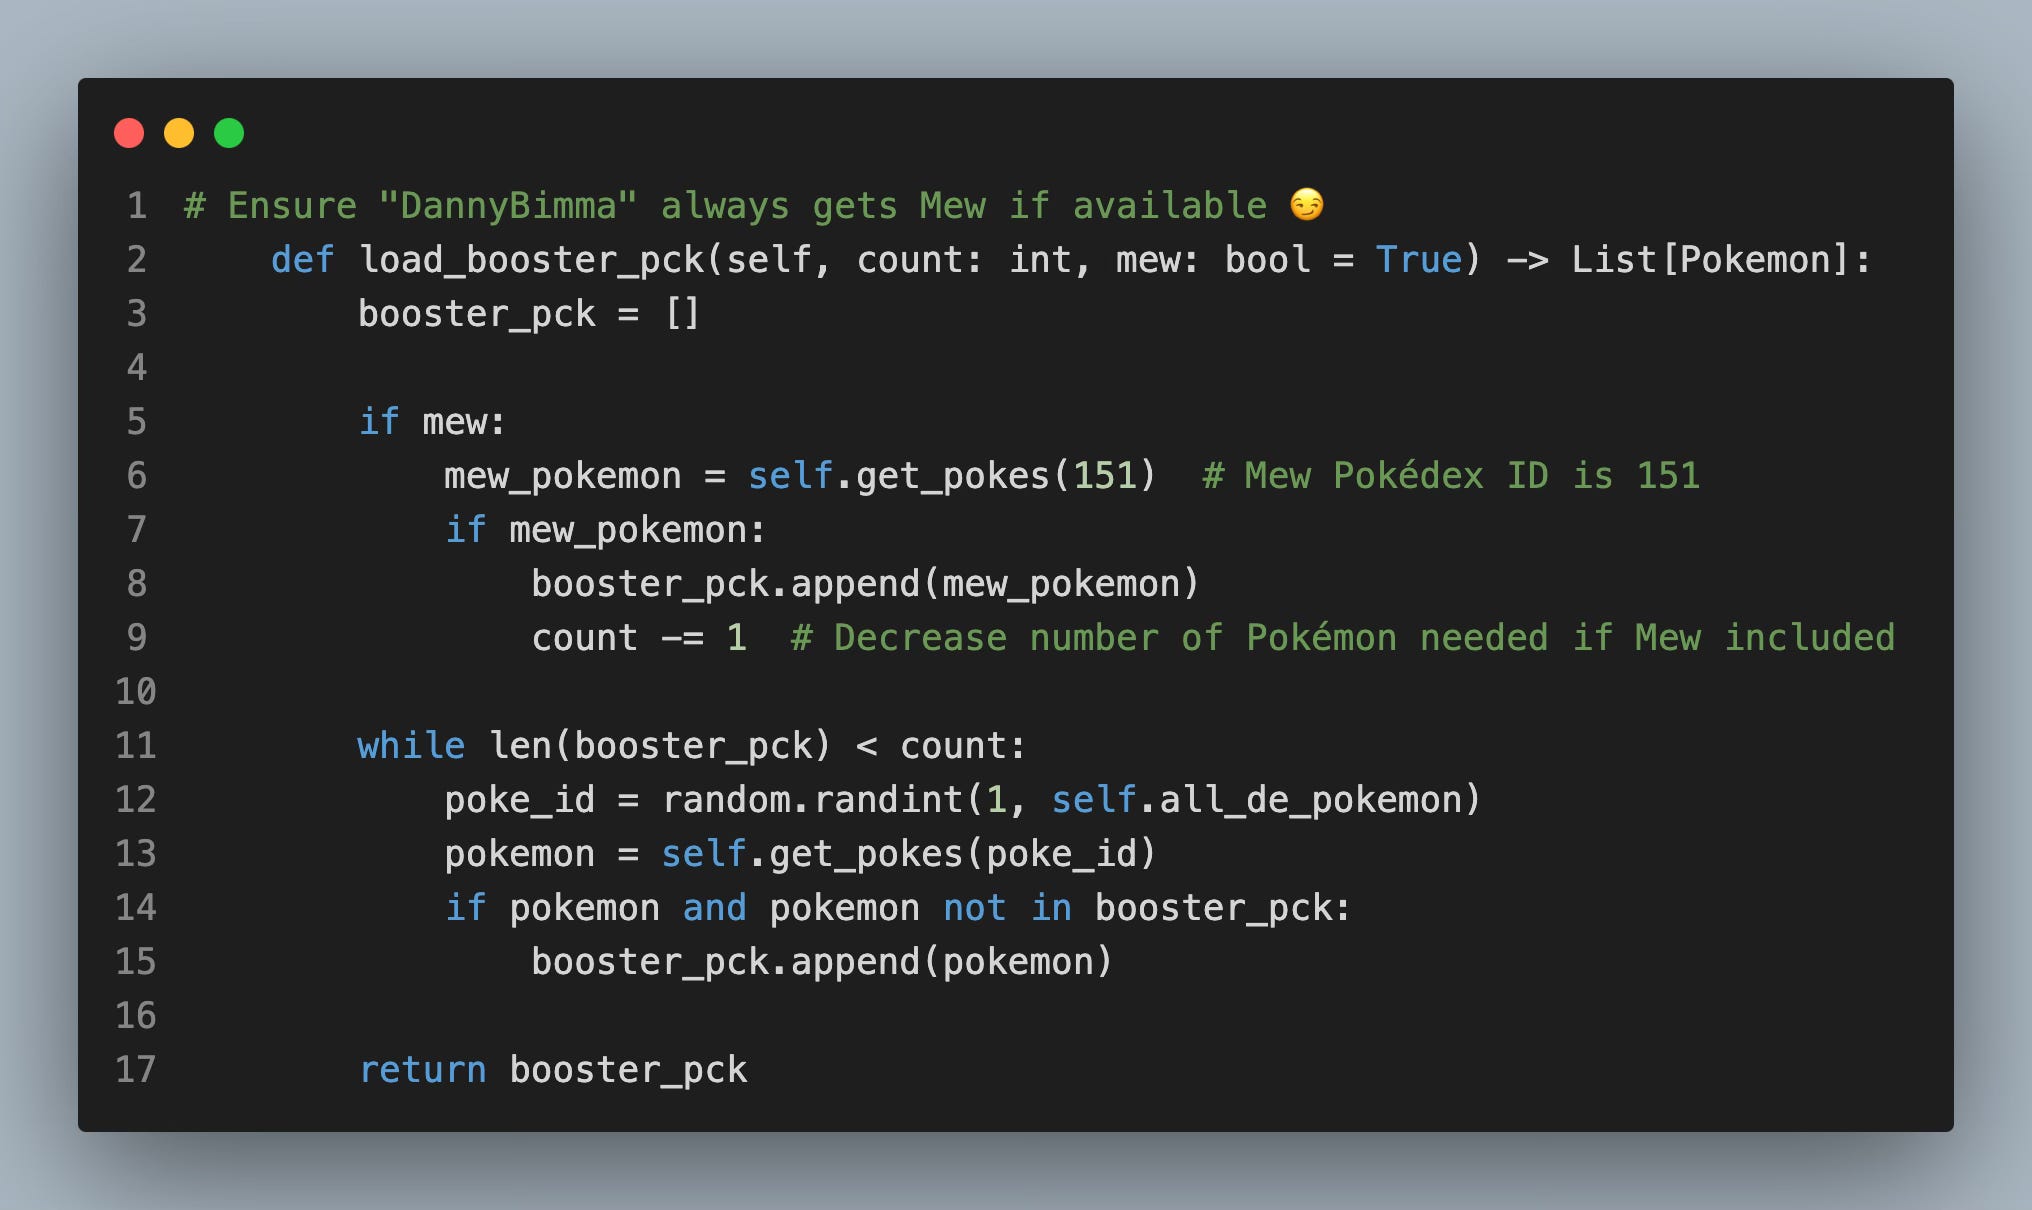Screen dimensions: 2032x1210
Task: Click the yellow minimize dot
Action: [x=179, y=133]
